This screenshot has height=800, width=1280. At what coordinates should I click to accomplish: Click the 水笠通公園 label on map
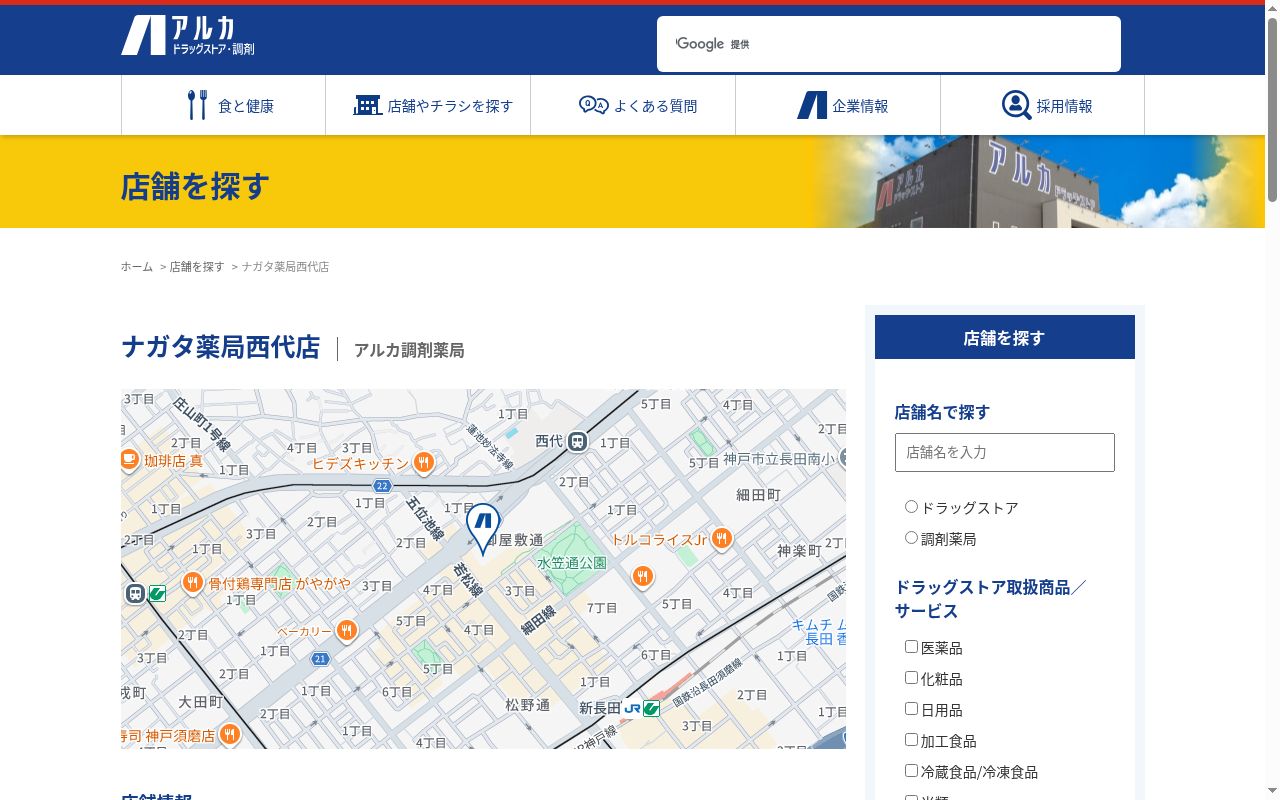coord(572,563)
